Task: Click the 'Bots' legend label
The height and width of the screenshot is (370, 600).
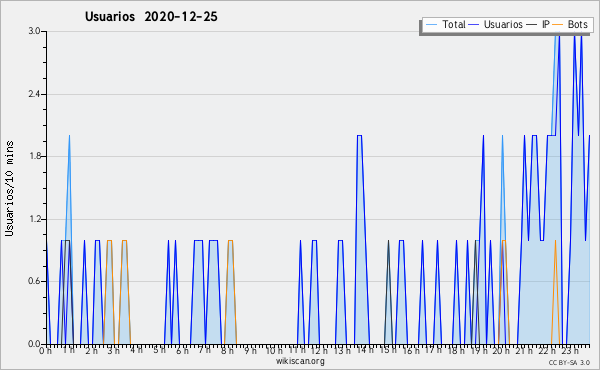Action: 577,24
